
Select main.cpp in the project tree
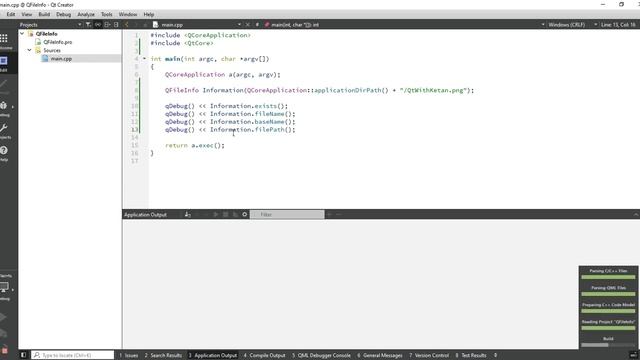[61, 59]
